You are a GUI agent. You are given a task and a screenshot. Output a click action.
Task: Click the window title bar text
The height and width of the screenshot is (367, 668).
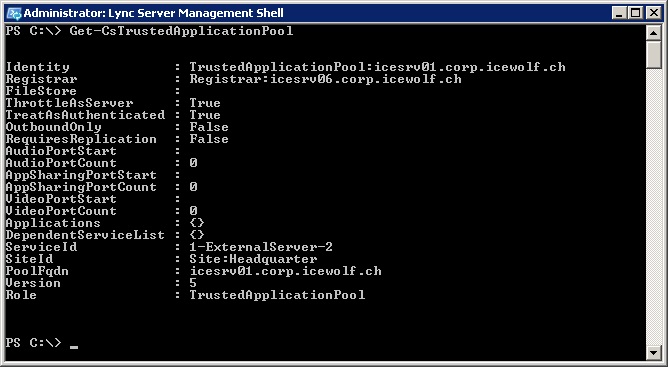(153, 13)
